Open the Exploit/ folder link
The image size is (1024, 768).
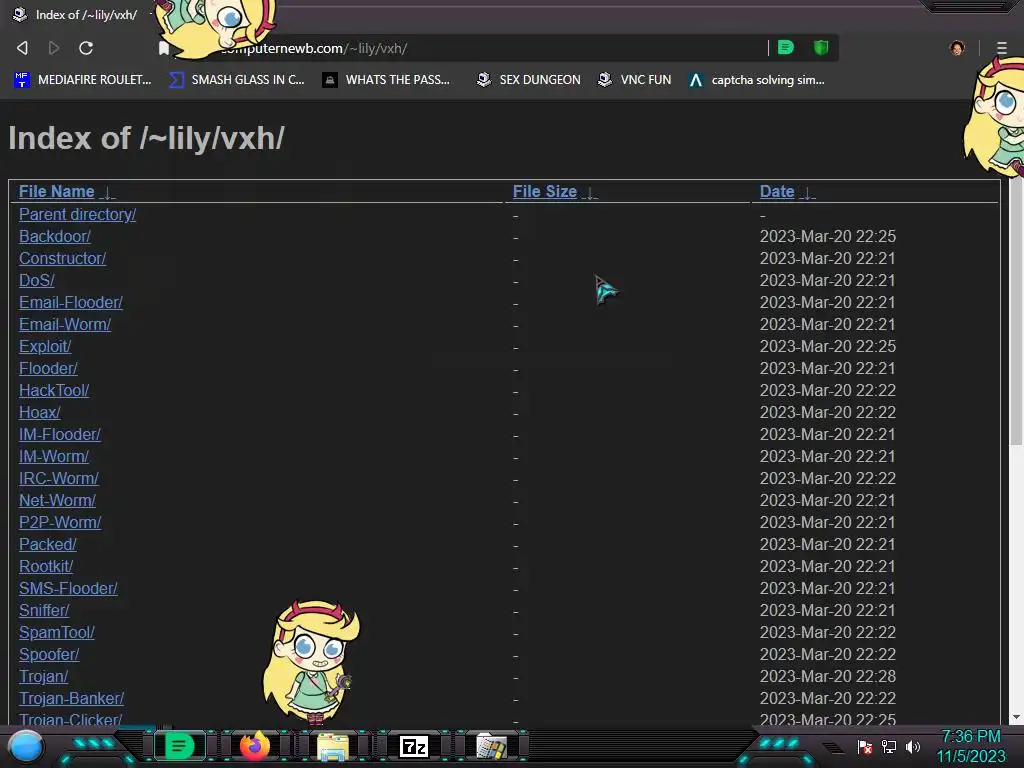point(45,346)
